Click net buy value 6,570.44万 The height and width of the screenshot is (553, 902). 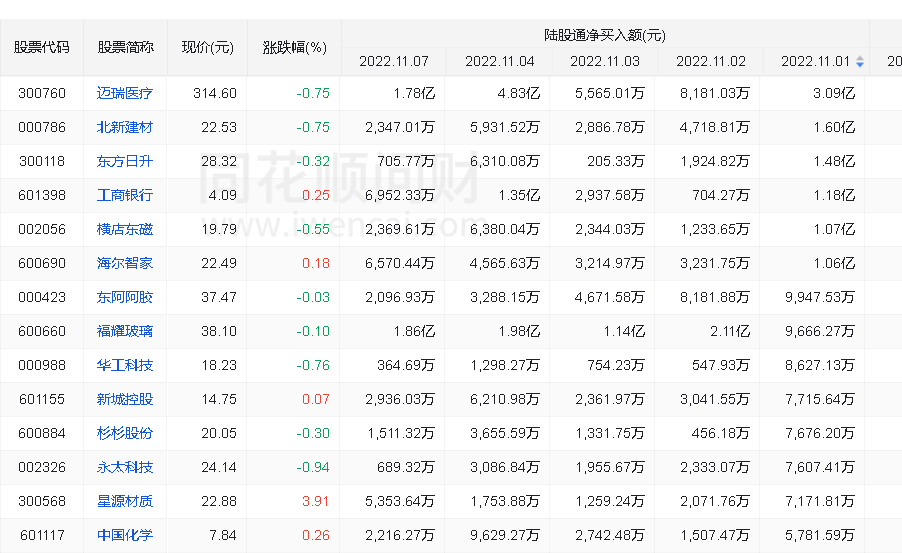click(x=400, y=263)
